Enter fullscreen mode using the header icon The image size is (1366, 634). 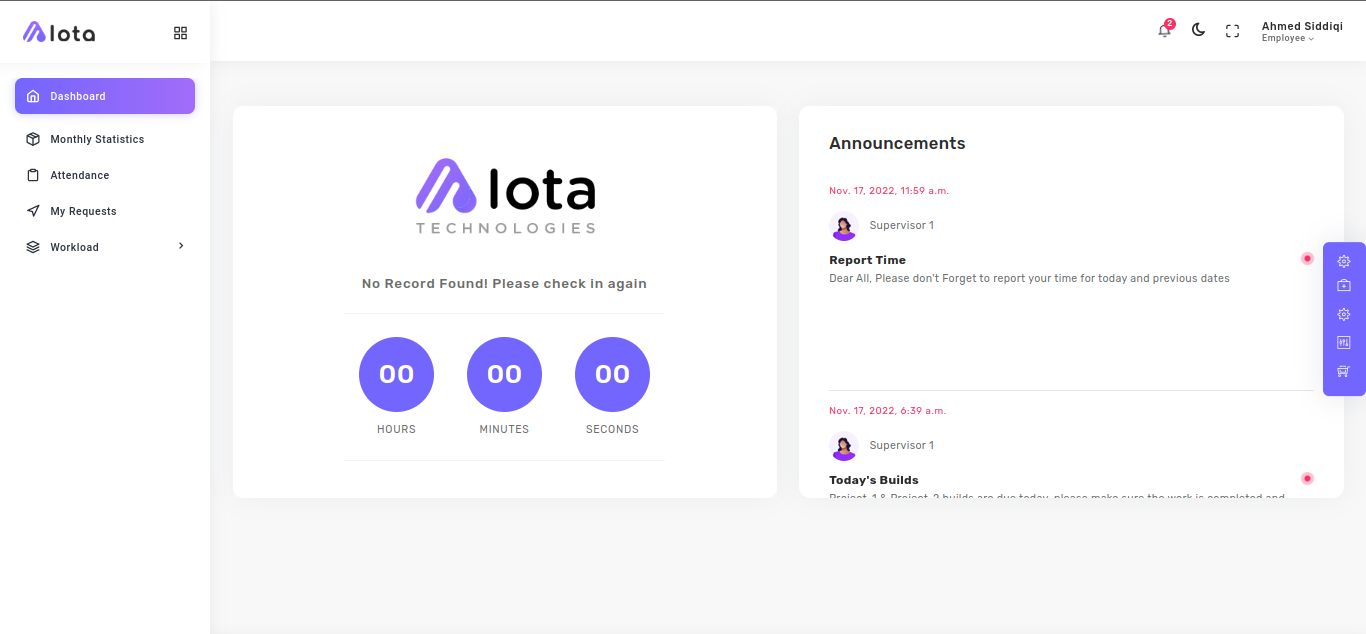coord(1232,31)
